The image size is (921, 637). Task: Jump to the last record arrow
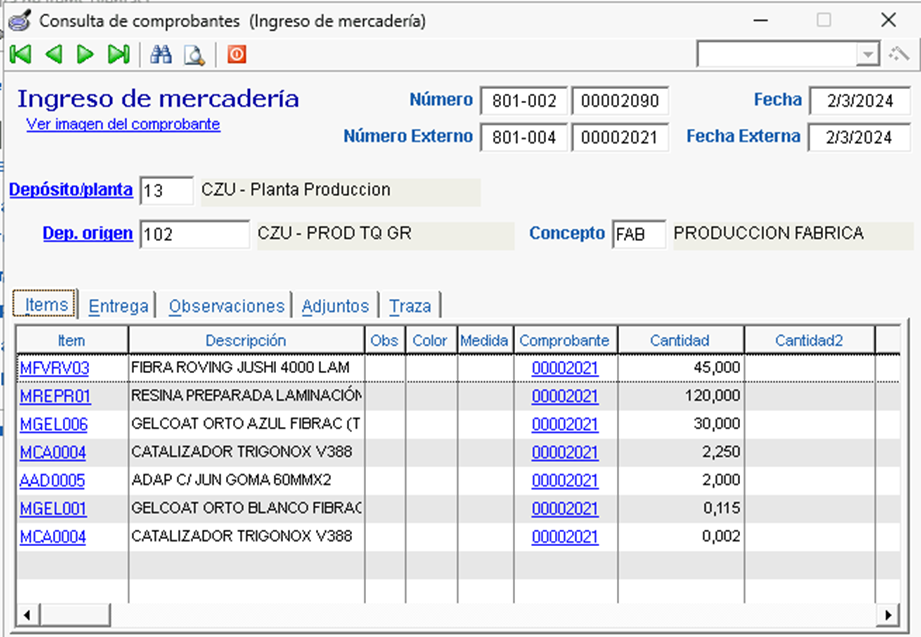[x=118, y=55]
